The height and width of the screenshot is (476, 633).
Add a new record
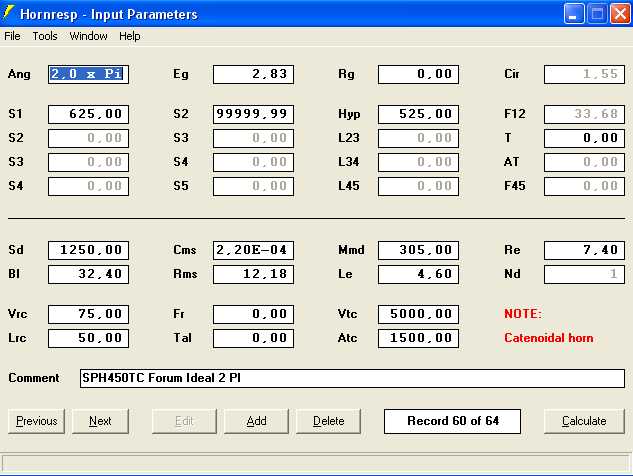[256, 421]
